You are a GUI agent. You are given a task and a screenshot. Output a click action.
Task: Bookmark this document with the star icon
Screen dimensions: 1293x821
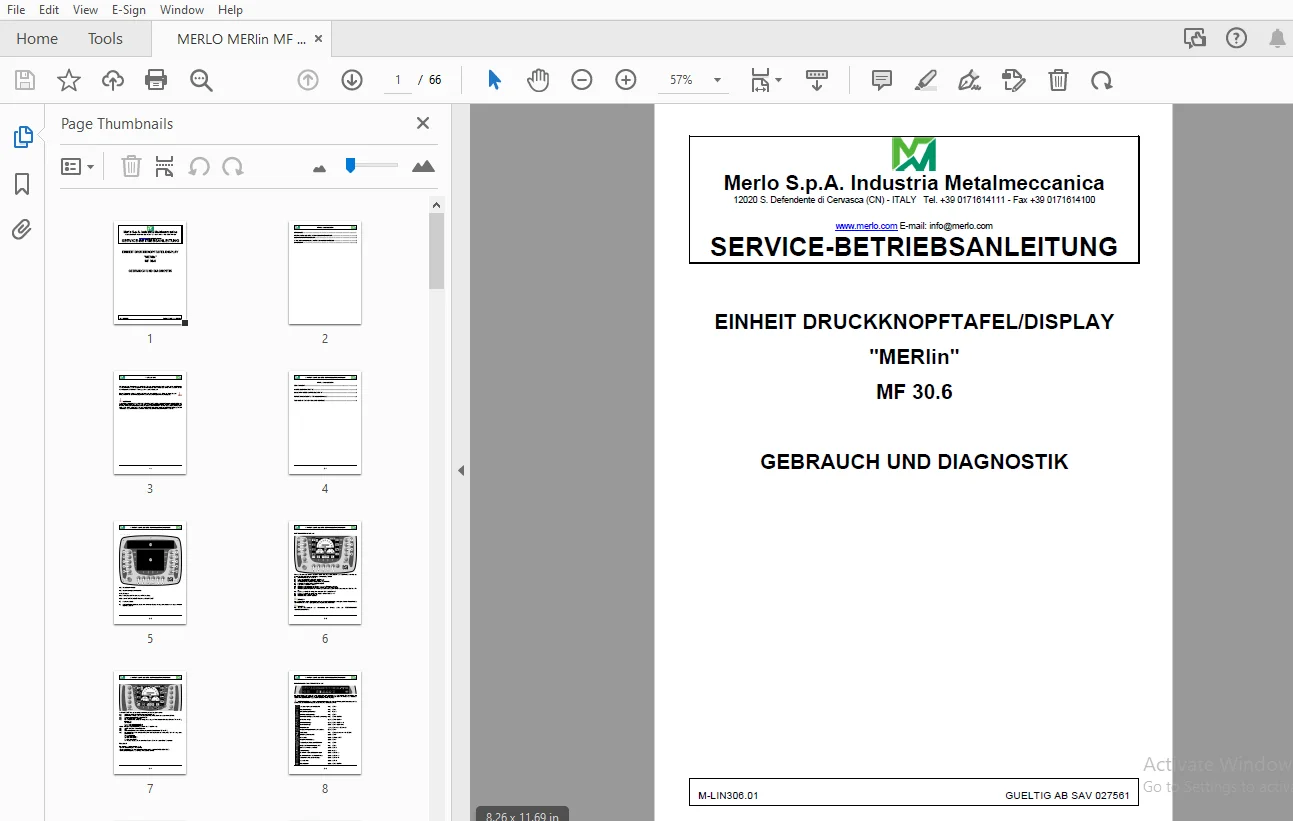click(69, 81)
